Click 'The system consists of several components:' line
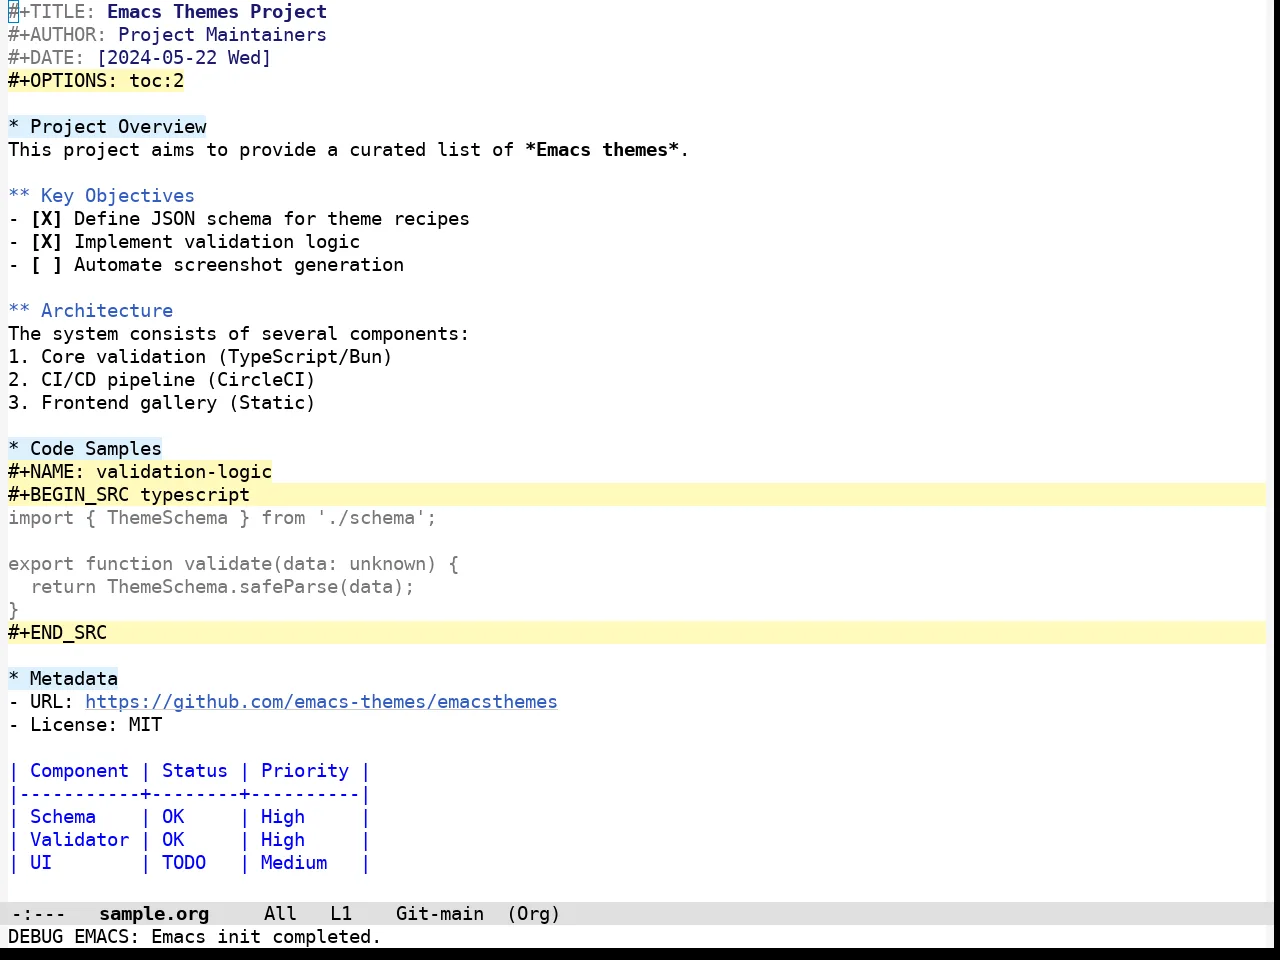 coord(239,334)
